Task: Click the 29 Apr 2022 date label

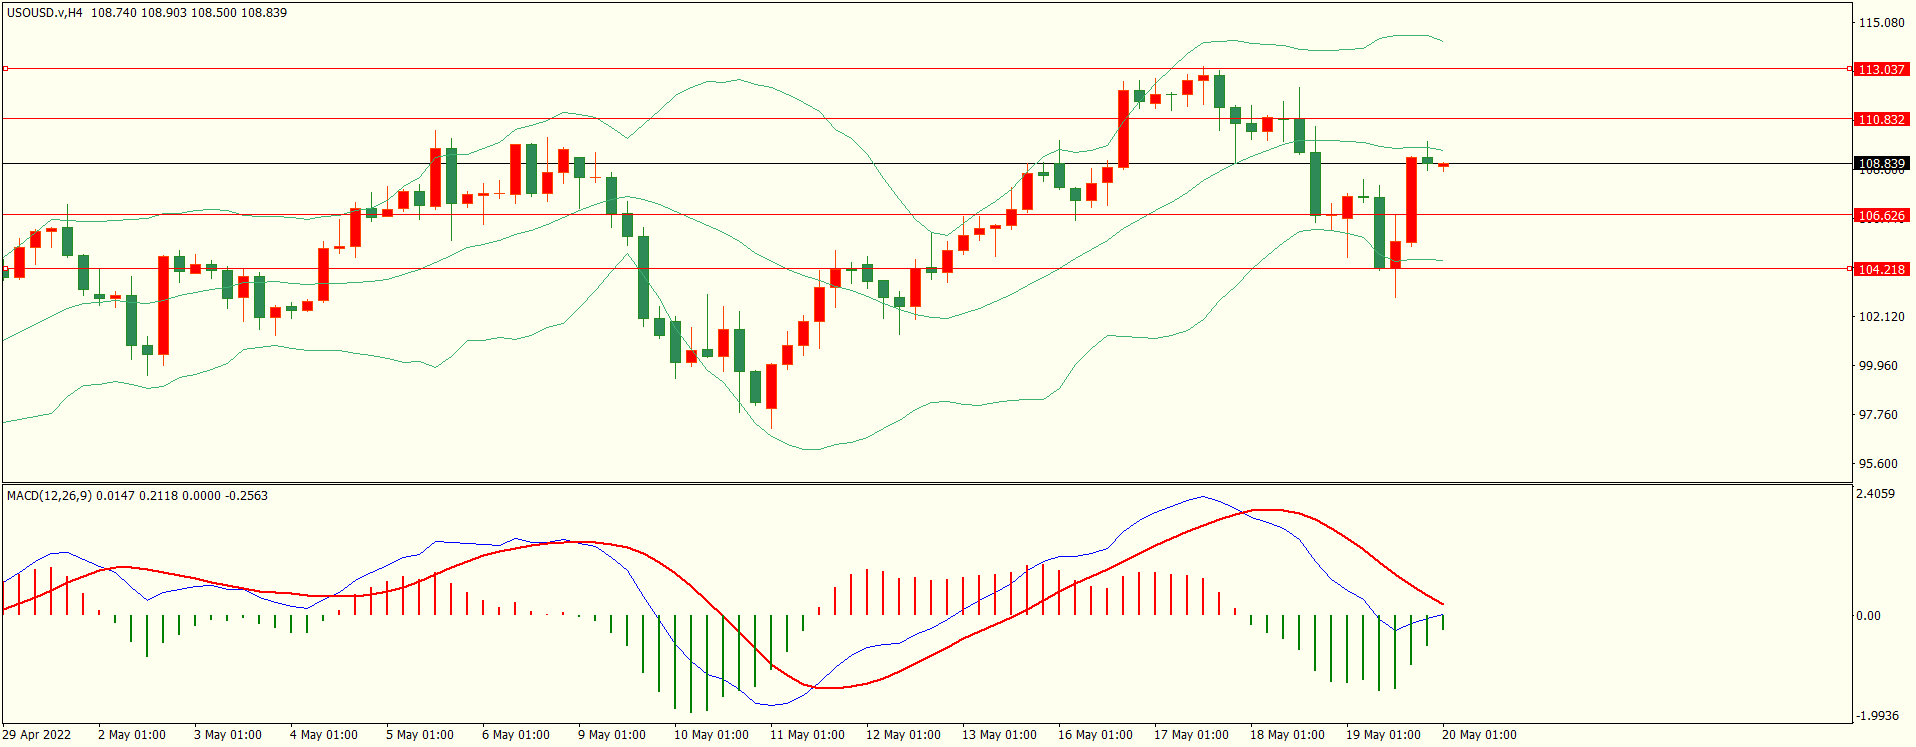Action: tap(37, 735)
